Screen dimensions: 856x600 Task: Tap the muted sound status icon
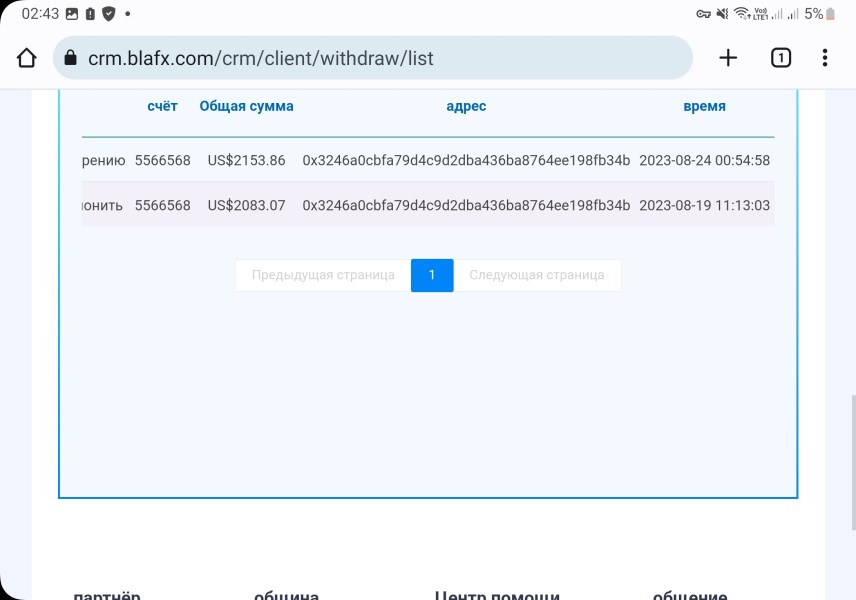pyautogui.click(x=722, y=14)
